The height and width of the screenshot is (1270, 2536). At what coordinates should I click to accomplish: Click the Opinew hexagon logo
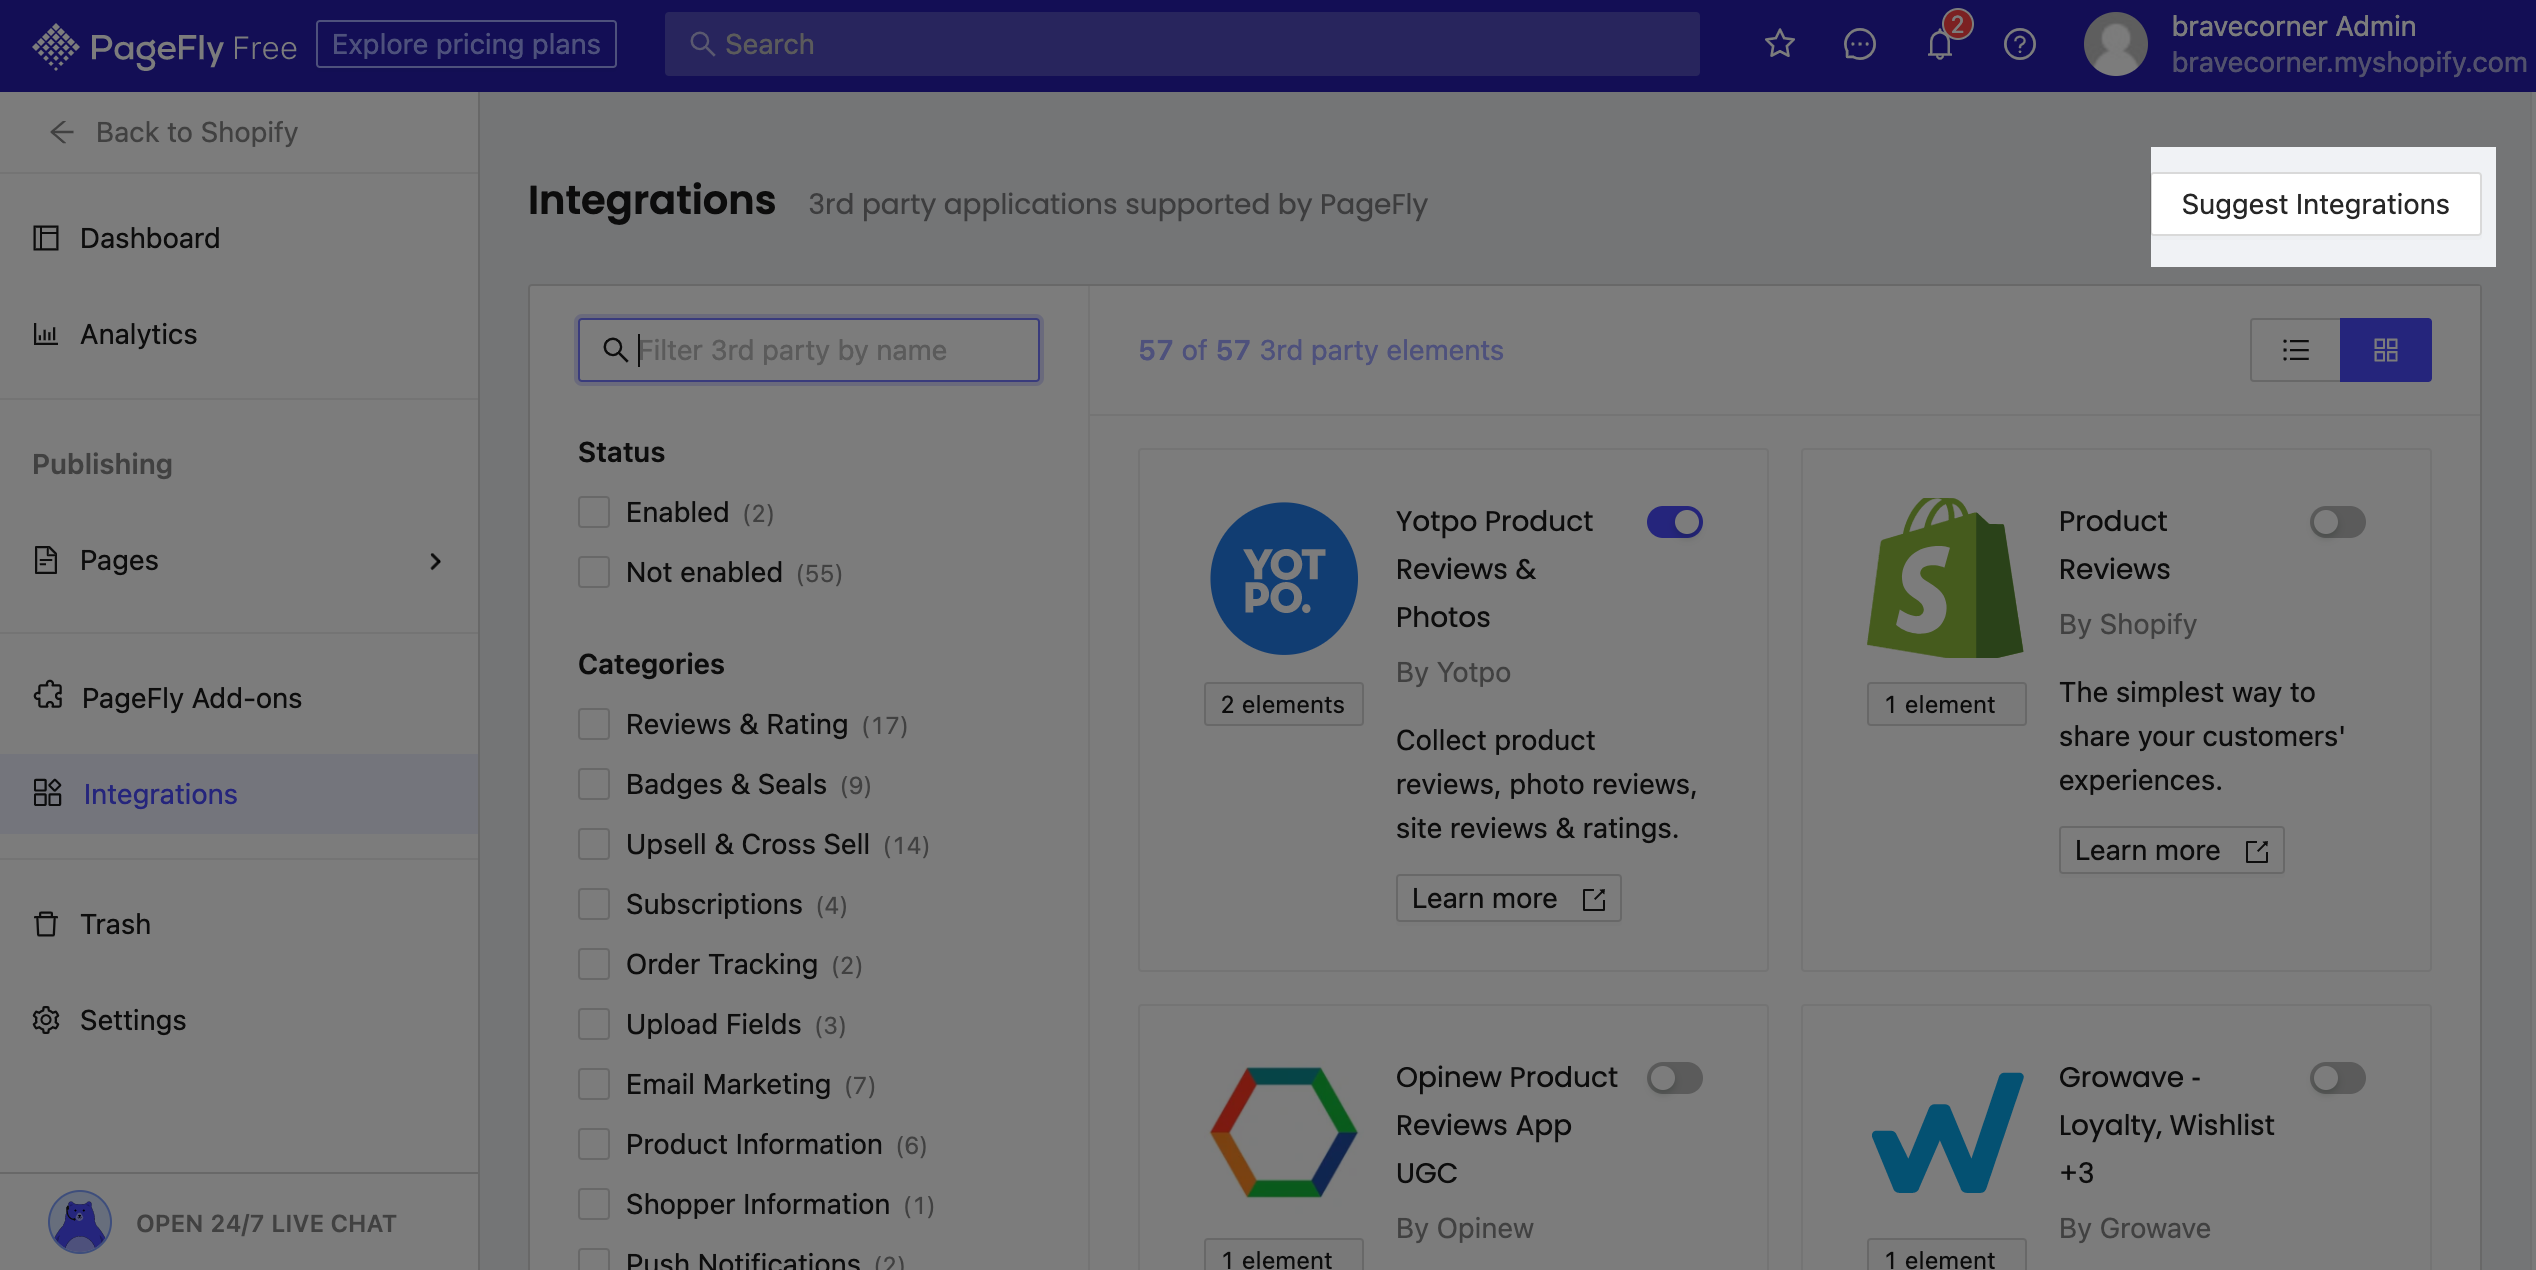pyautogui.click(x=1284, y=1132)
